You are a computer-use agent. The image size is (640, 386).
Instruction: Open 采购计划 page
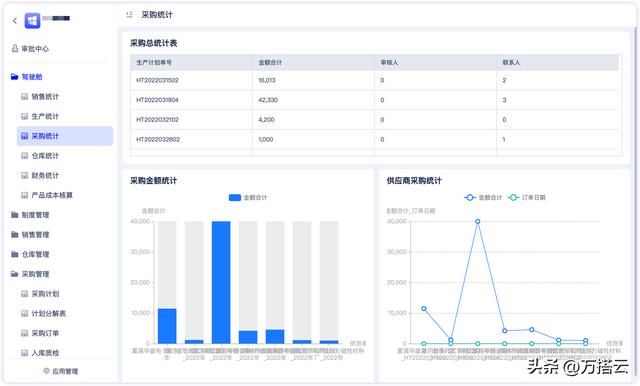[45, 294]
